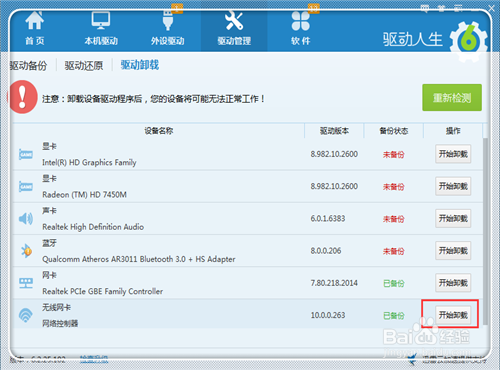Uninstall Realtek PCIe GBE driver
The height and width of the screenshot is (370, 500).
(x=453, y=283)
